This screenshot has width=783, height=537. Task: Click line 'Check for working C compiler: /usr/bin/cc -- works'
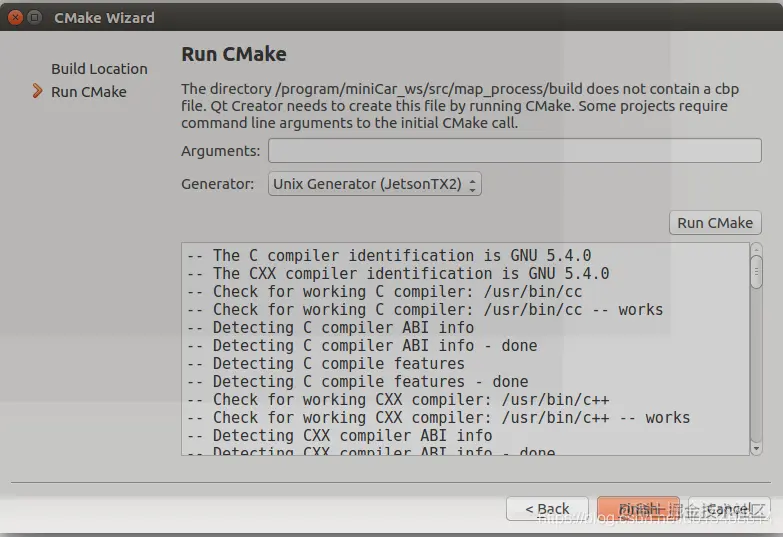click(x=425, y=310)
